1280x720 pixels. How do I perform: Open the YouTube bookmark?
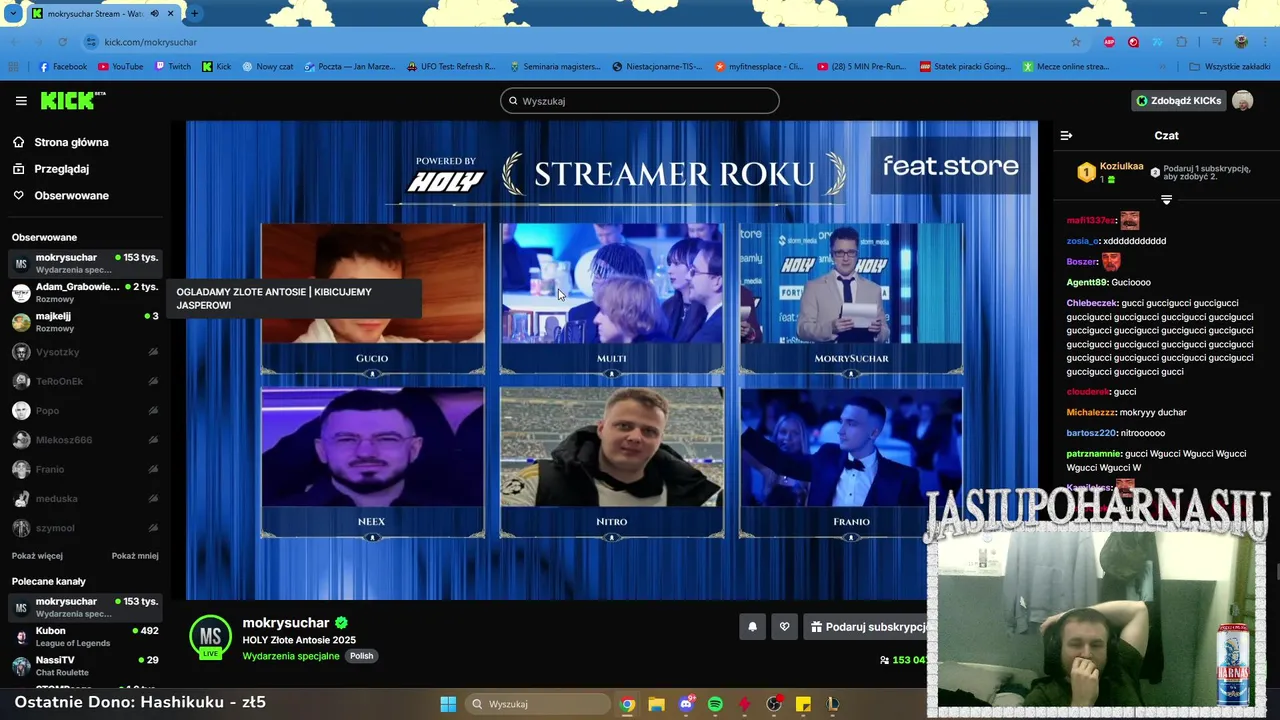pos(121,67)
